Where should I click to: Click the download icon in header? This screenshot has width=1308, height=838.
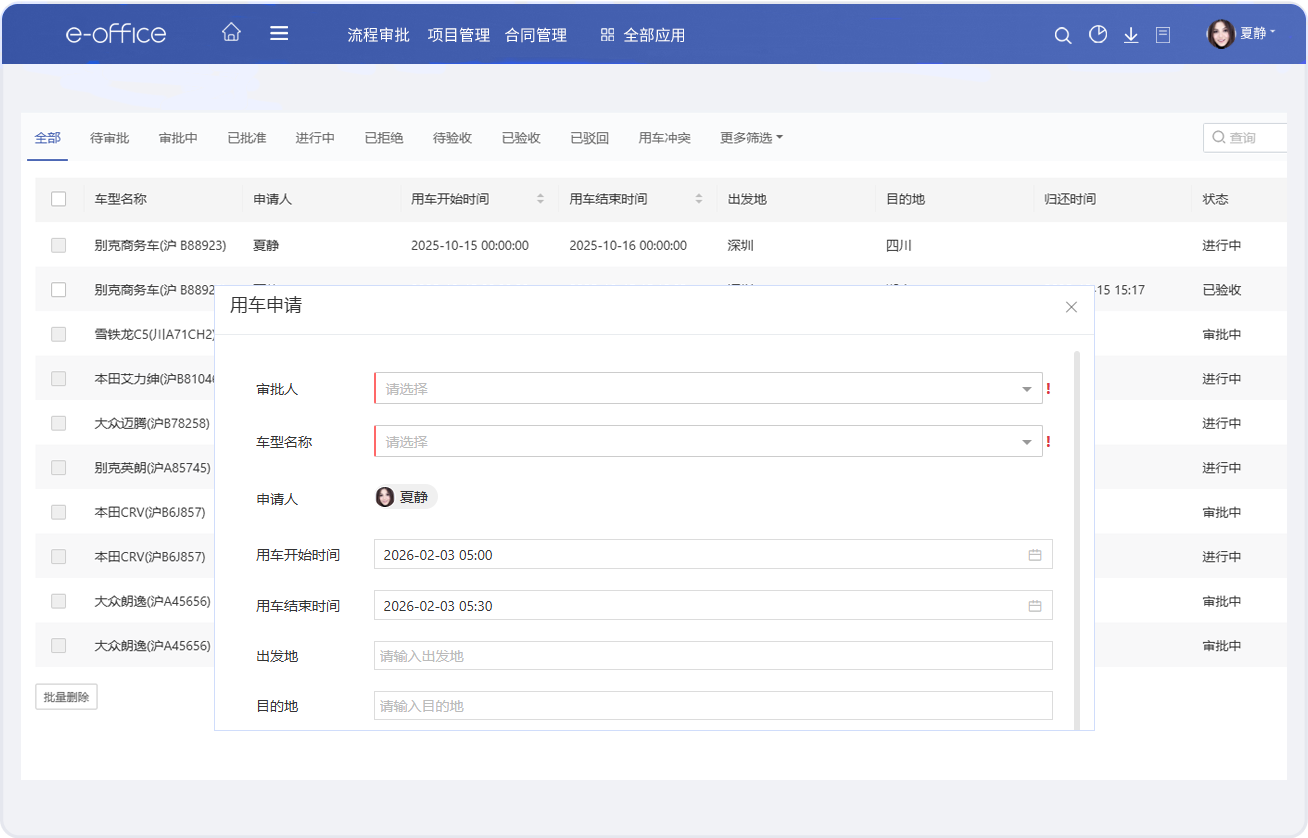click(x=1131, y=35)
